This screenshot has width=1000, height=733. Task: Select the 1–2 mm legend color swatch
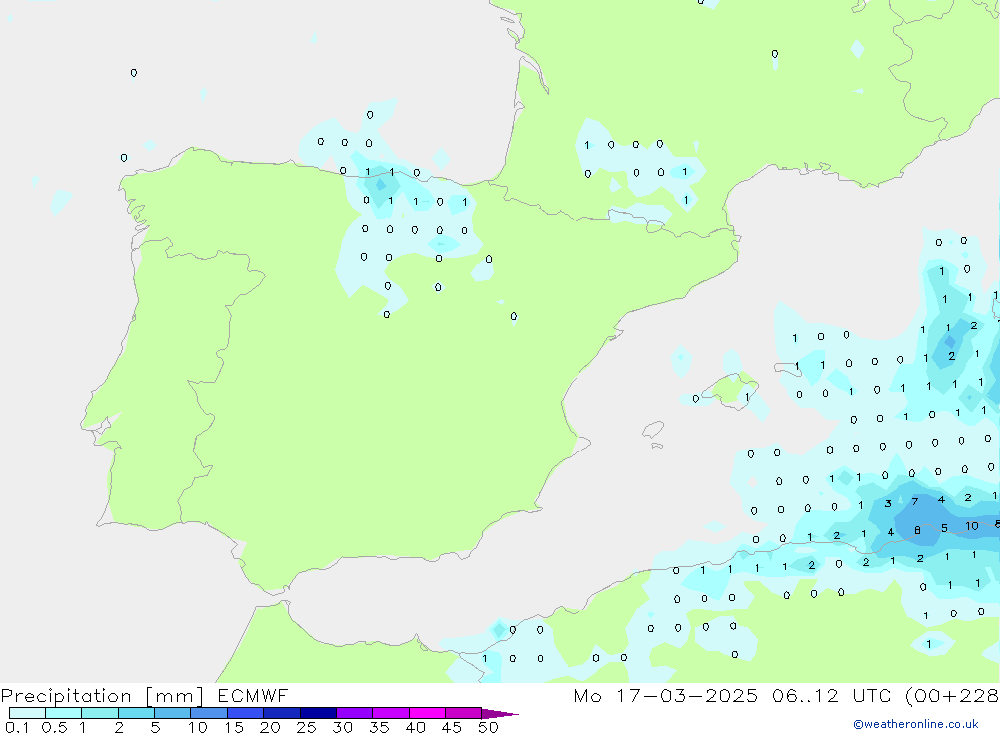(100, 713)
